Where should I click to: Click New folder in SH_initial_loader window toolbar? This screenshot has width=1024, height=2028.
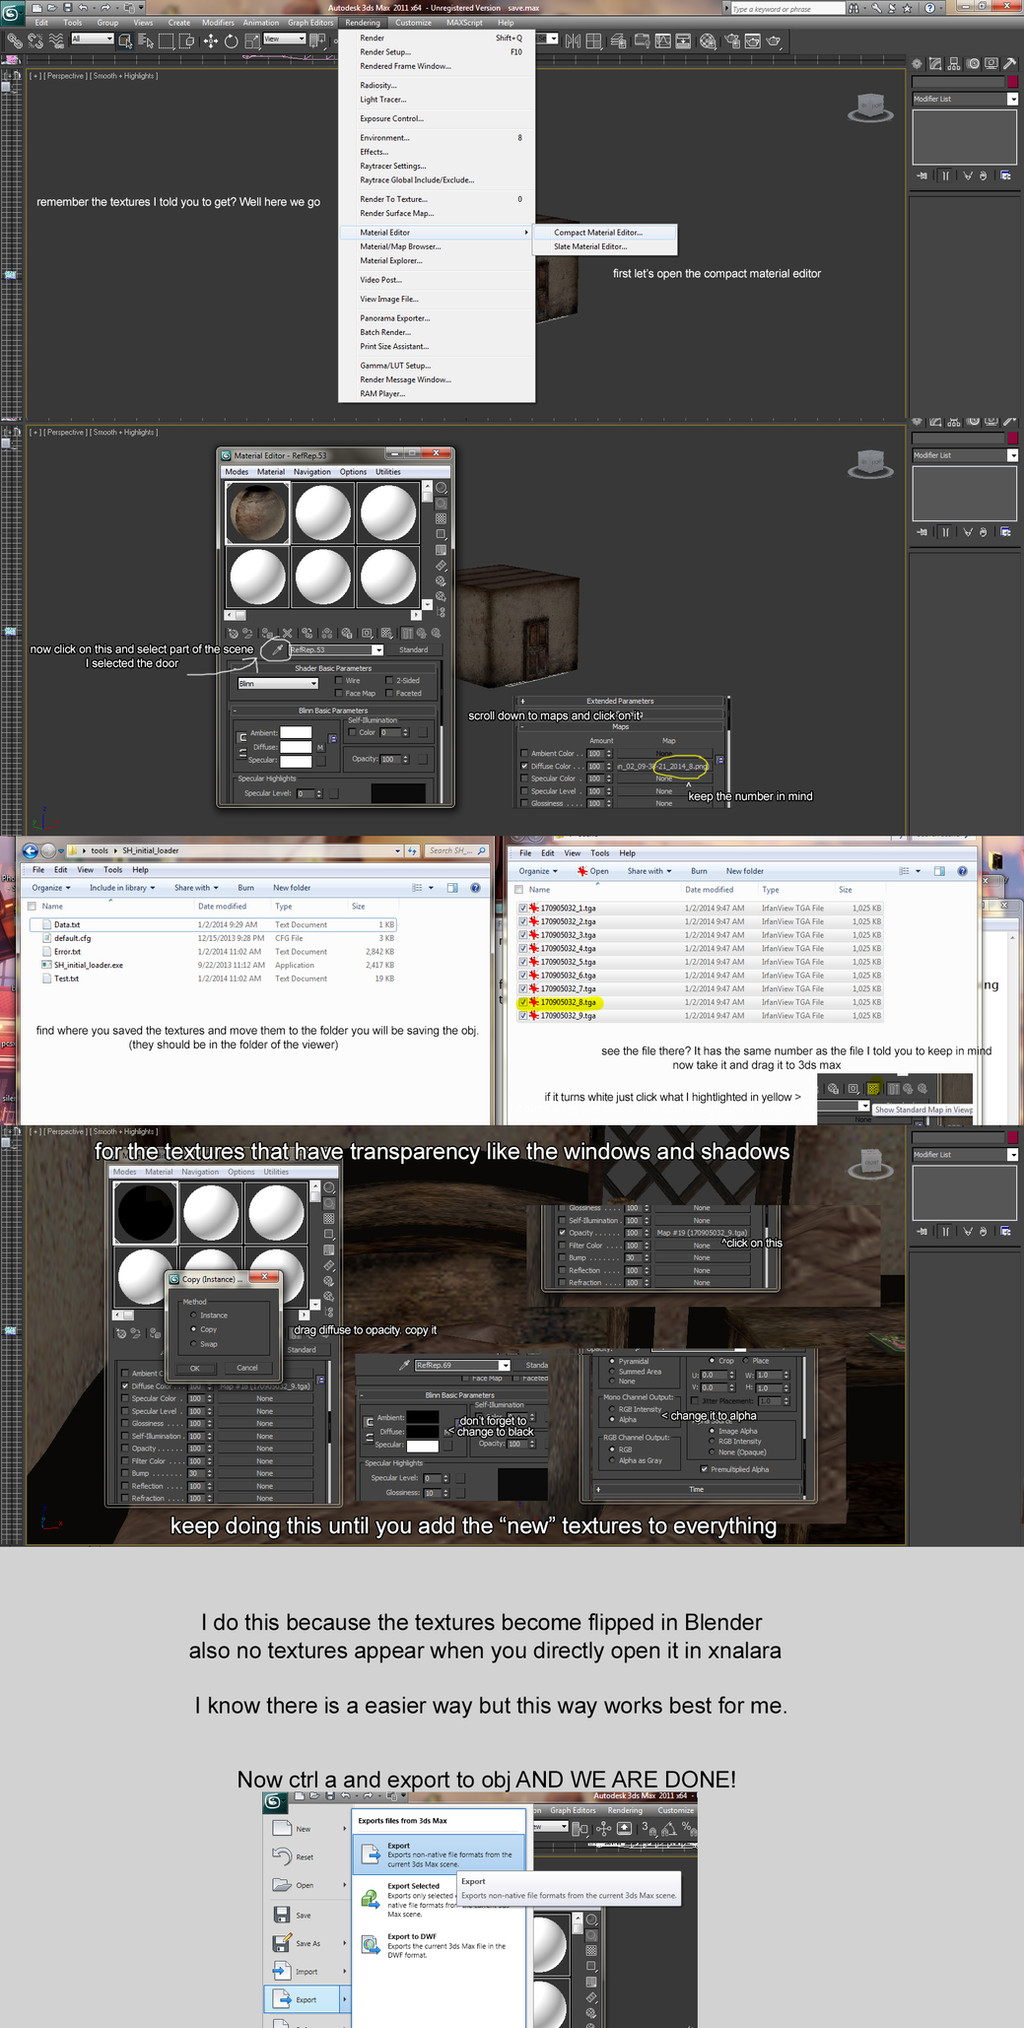(292, 888)
